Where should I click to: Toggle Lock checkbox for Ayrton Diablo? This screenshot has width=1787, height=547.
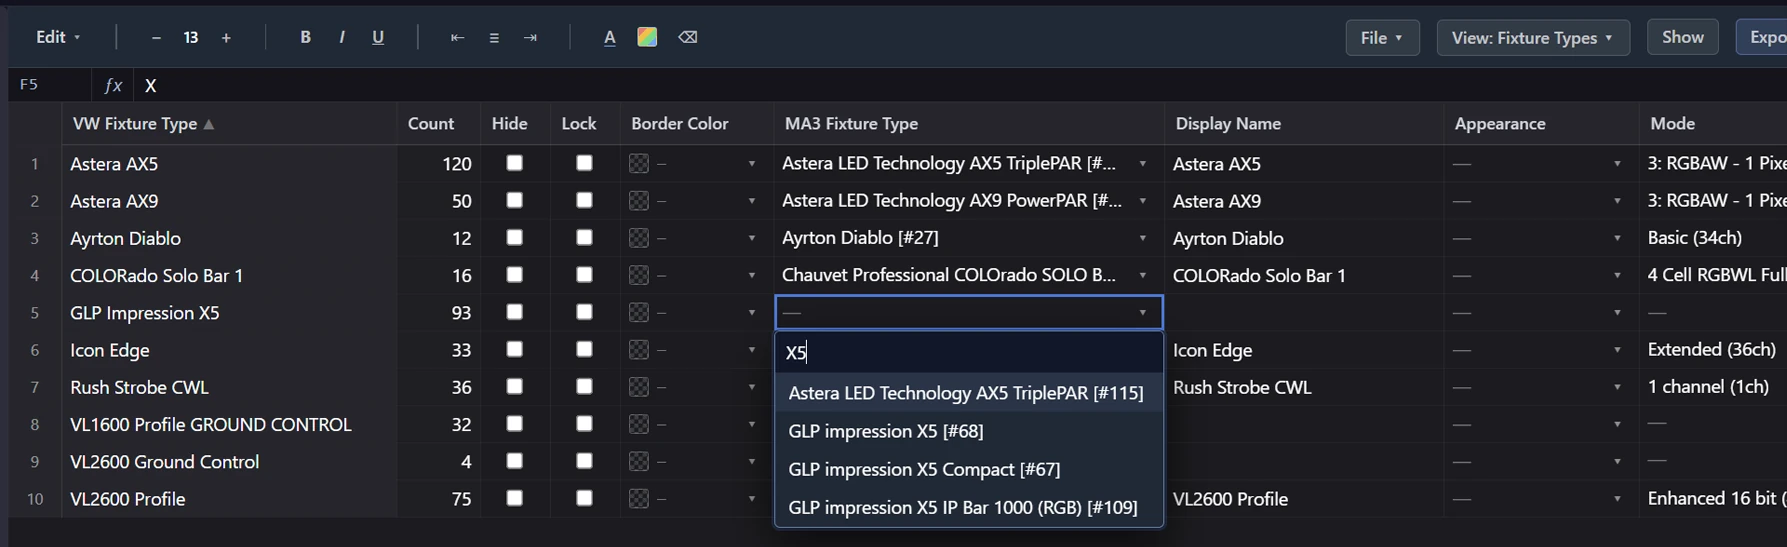click(x=585, y=237)
